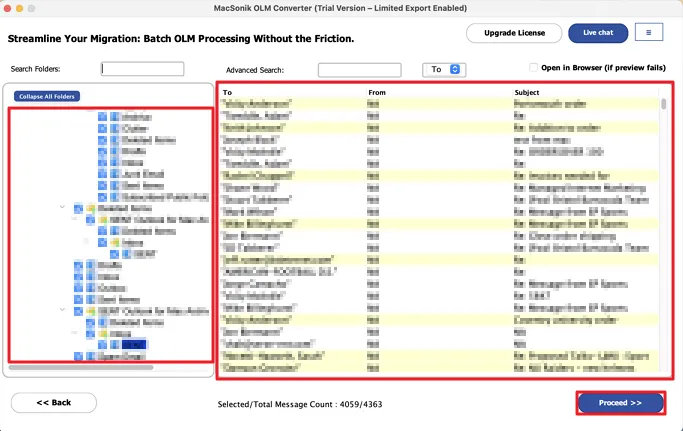
Task: Focus the Advanced Search input field
Action: 359,70
